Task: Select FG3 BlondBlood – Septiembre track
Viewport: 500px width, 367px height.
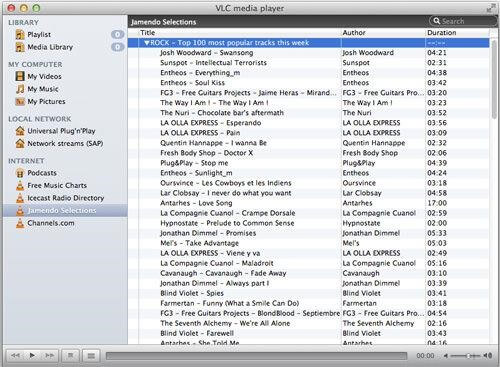Action: (x=250, y=313)
